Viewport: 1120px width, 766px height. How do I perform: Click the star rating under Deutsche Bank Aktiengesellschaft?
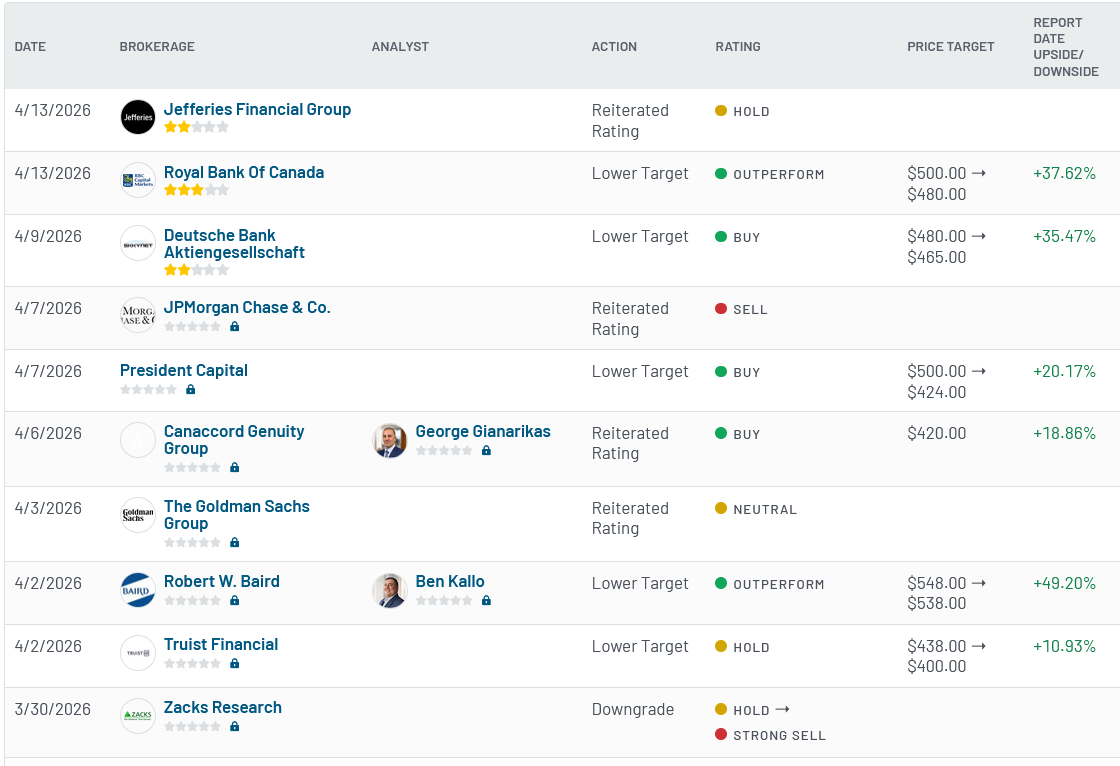coord(196,270)
